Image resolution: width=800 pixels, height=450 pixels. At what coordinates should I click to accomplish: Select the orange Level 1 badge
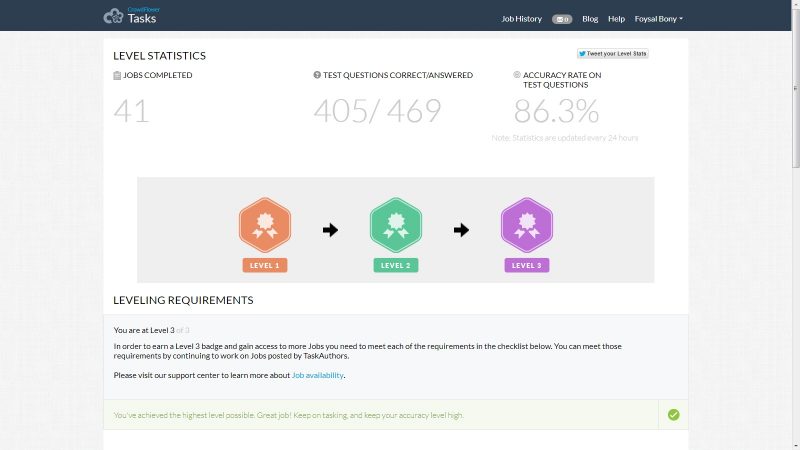click(x=265, y=225)
